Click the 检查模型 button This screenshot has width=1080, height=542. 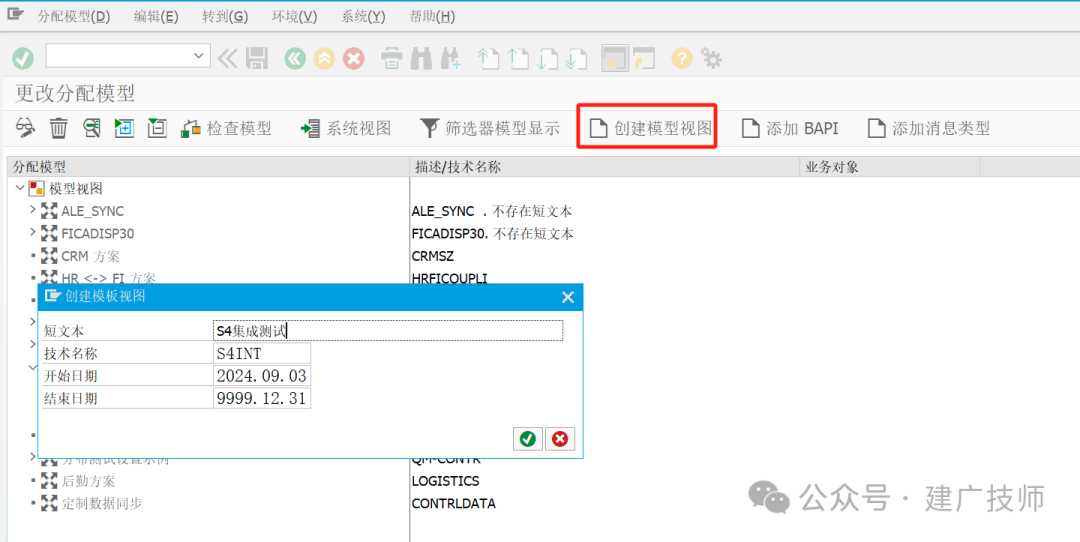227,128
